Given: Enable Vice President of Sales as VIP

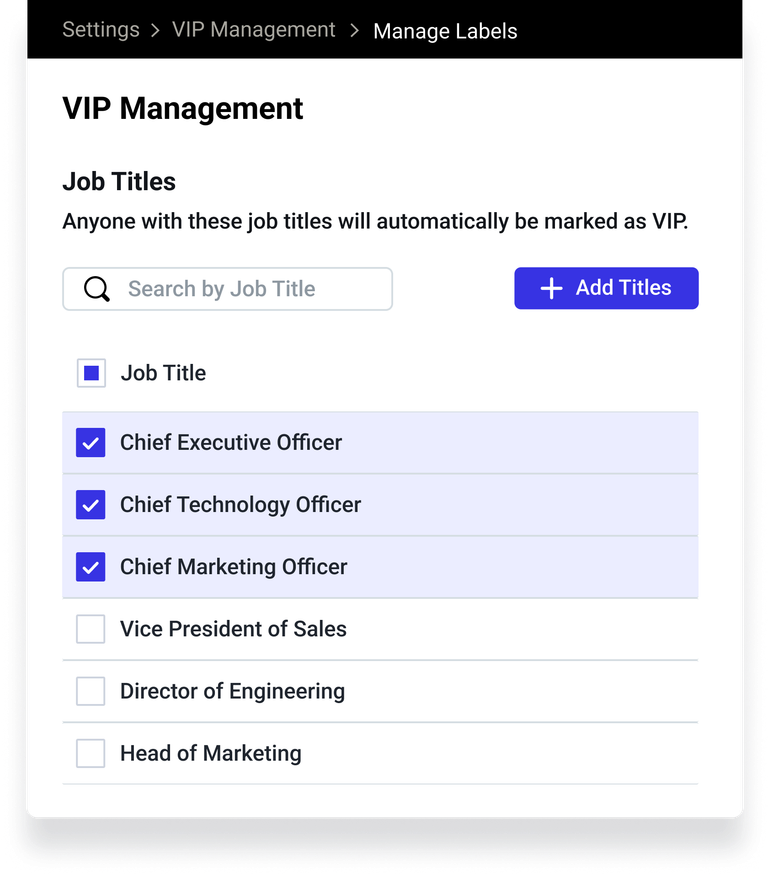Looking at the screenshot, I should click(x=90, y=628).
